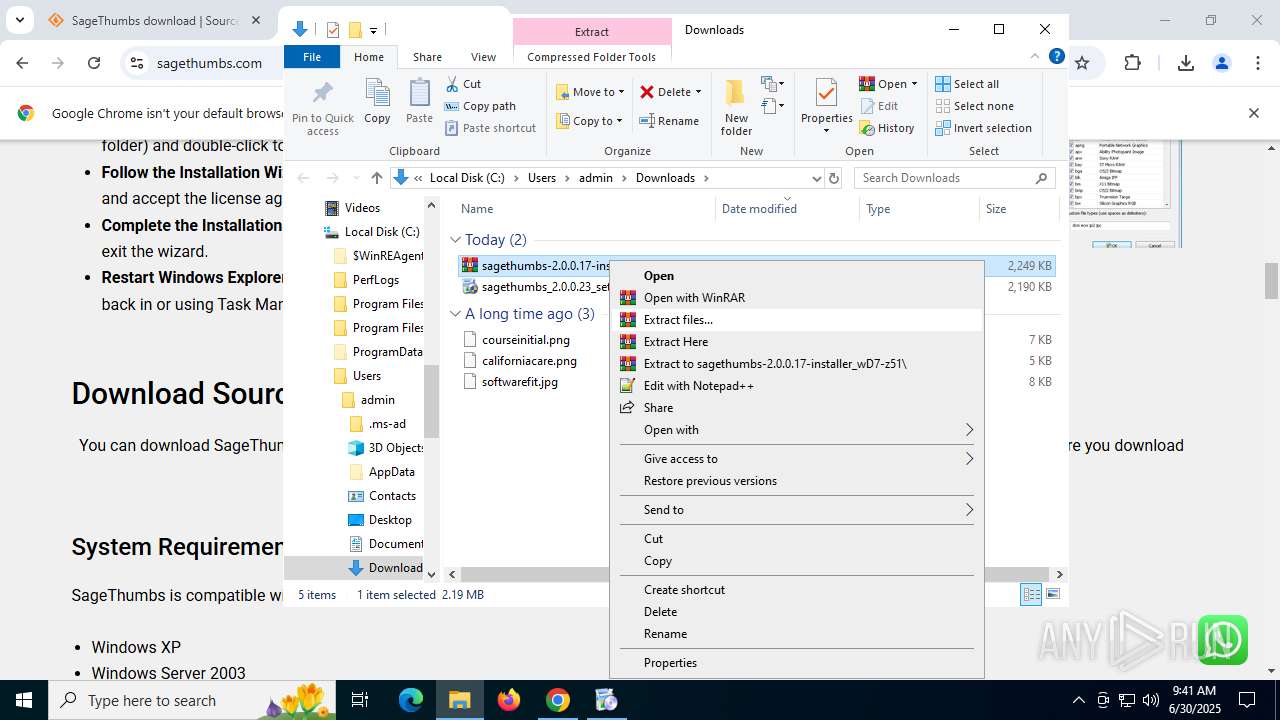Viewport: 1280px width, 720px height.
Task: Open Delete dropdown arrow in ribbon
Action: [698, 92]
